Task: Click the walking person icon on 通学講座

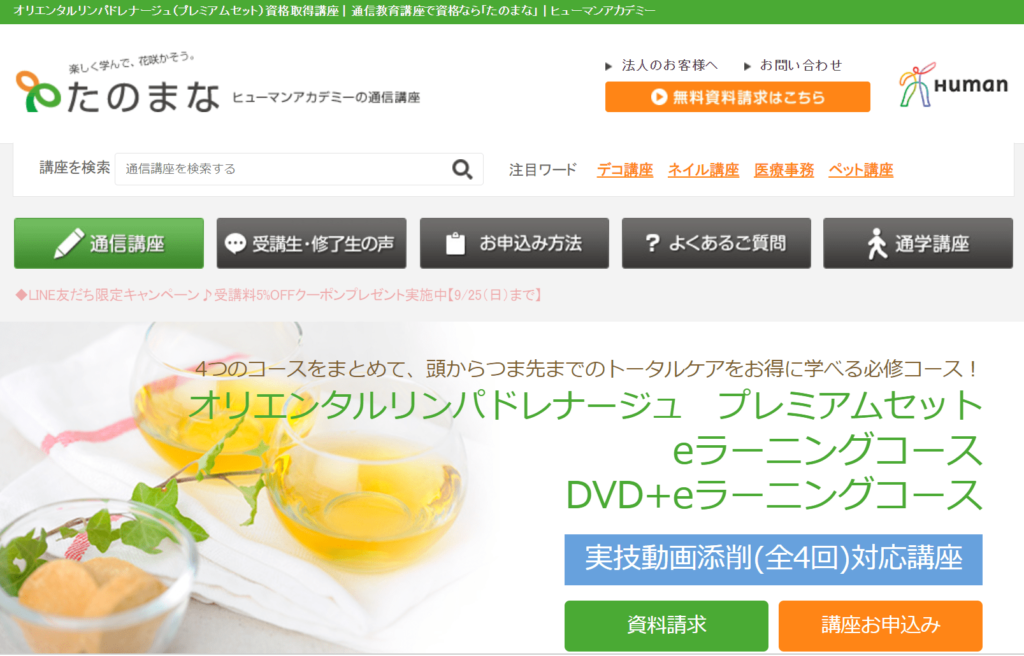Action: coord(877,244)
